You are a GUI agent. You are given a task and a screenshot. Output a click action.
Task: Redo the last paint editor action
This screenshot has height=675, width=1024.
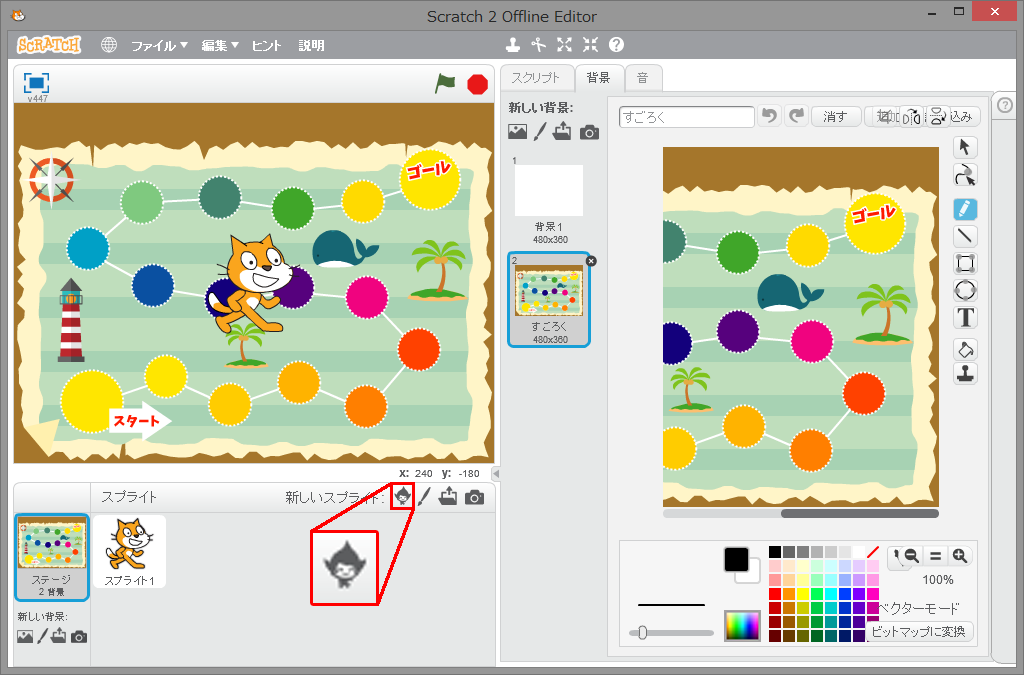[796, 116]
